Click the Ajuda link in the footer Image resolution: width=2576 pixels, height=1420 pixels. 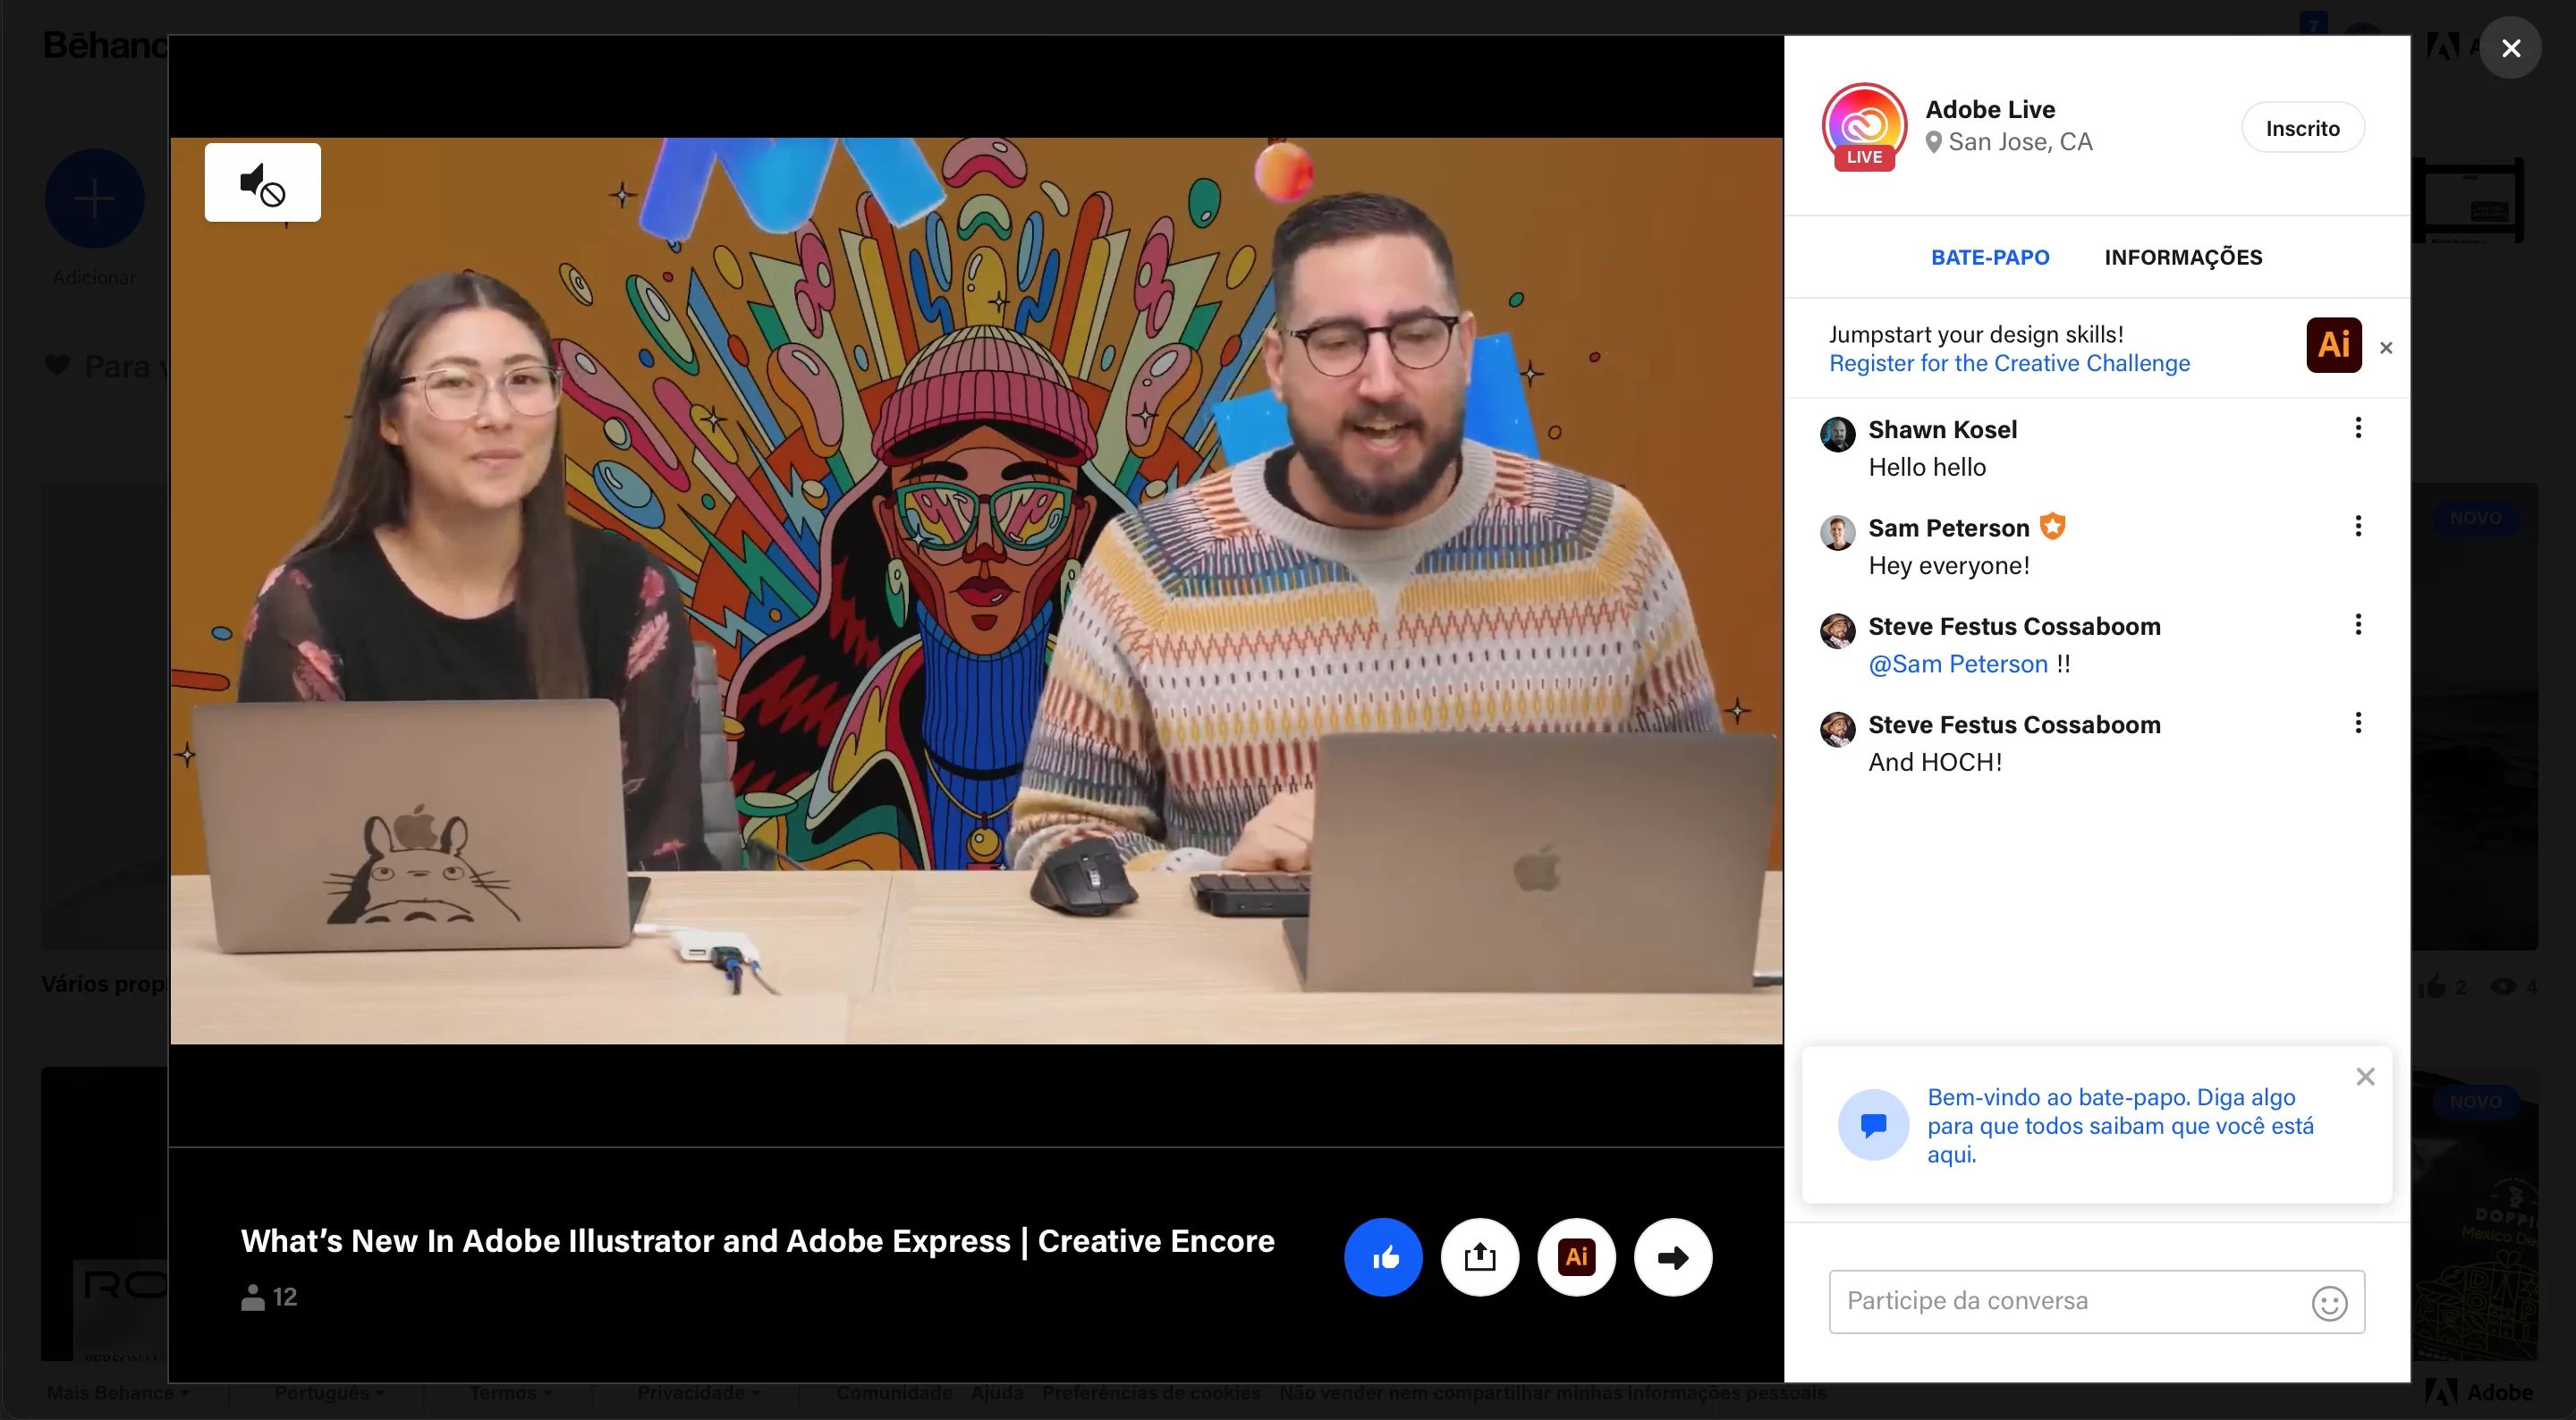[x=996, y=1392]
